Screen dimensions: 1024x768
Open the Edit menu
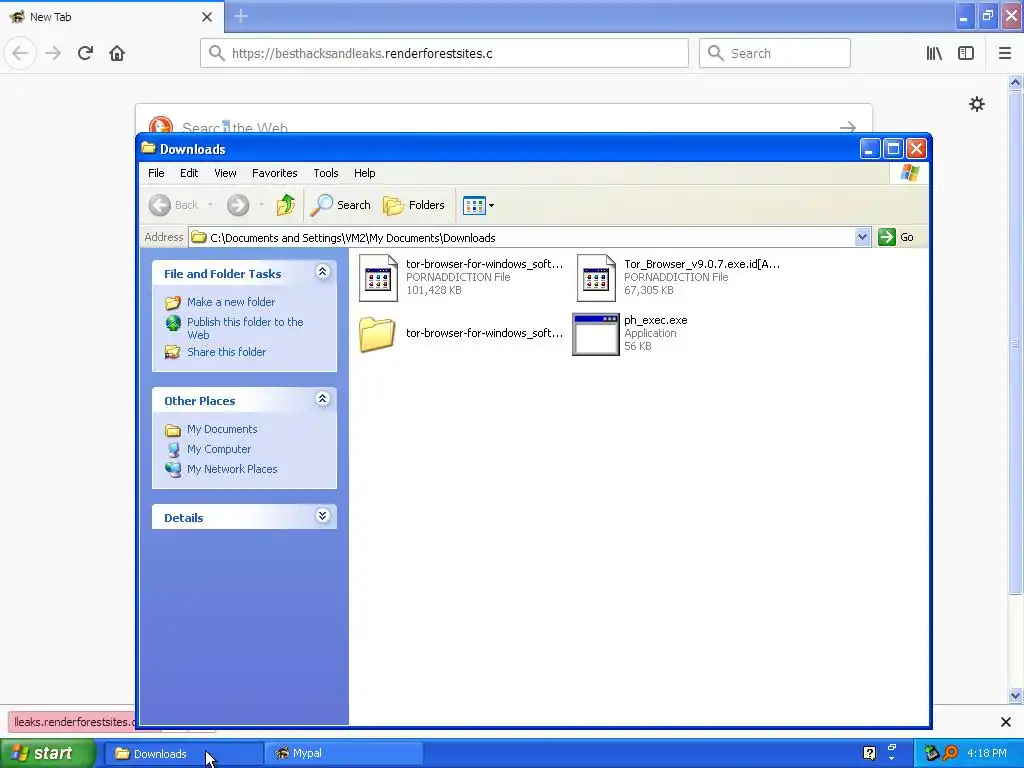coord(189,173)
